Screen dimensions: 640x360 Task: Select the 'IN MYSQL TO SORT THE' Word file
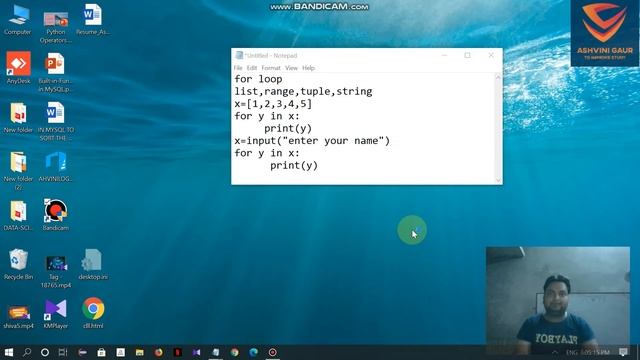[56, 121]
